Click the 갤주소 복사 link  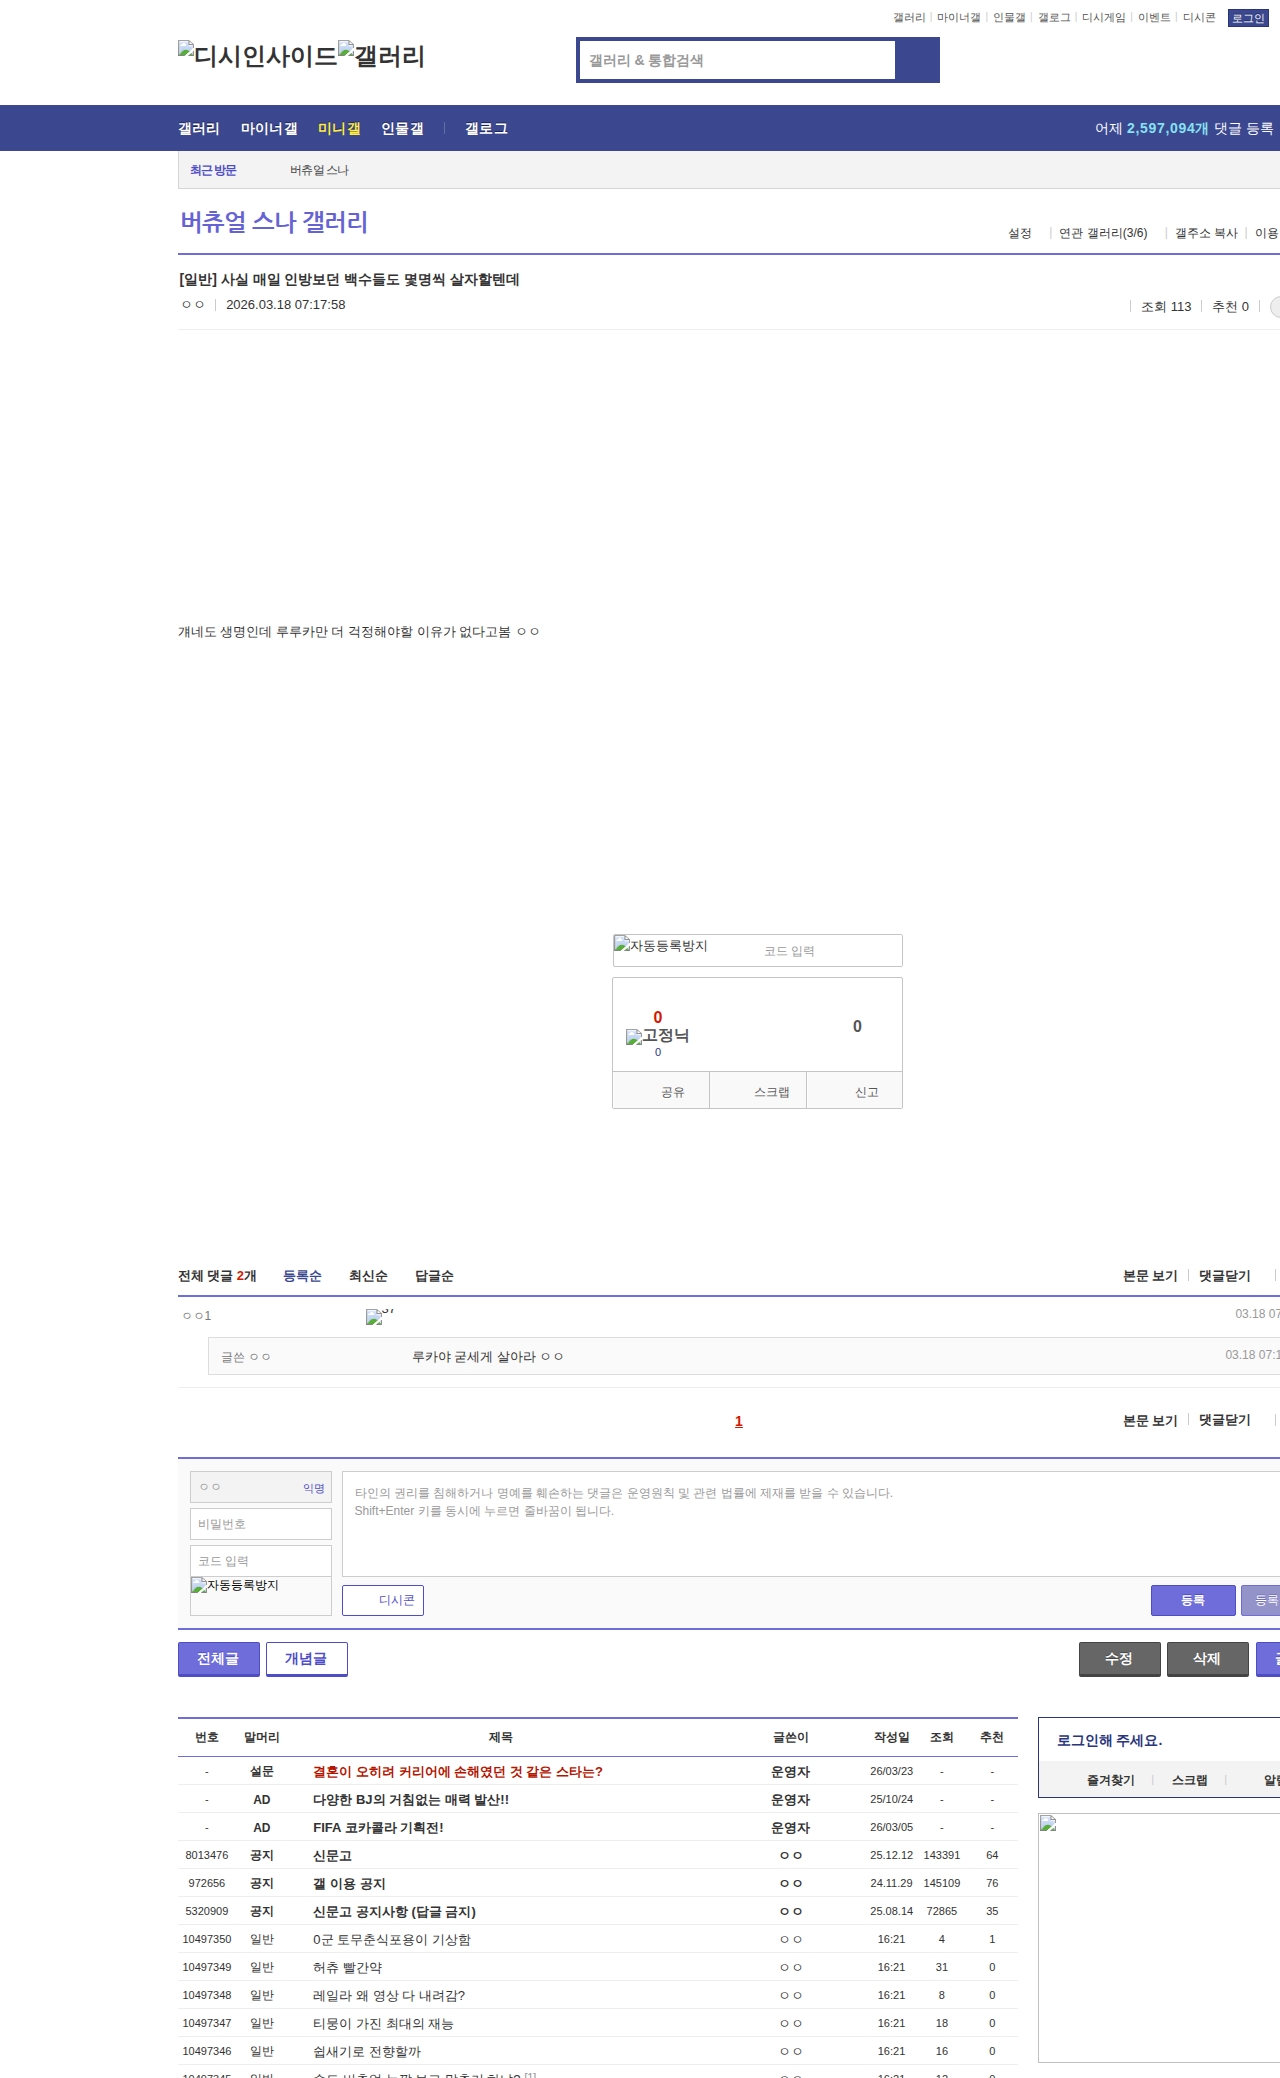coord(1206,233)
